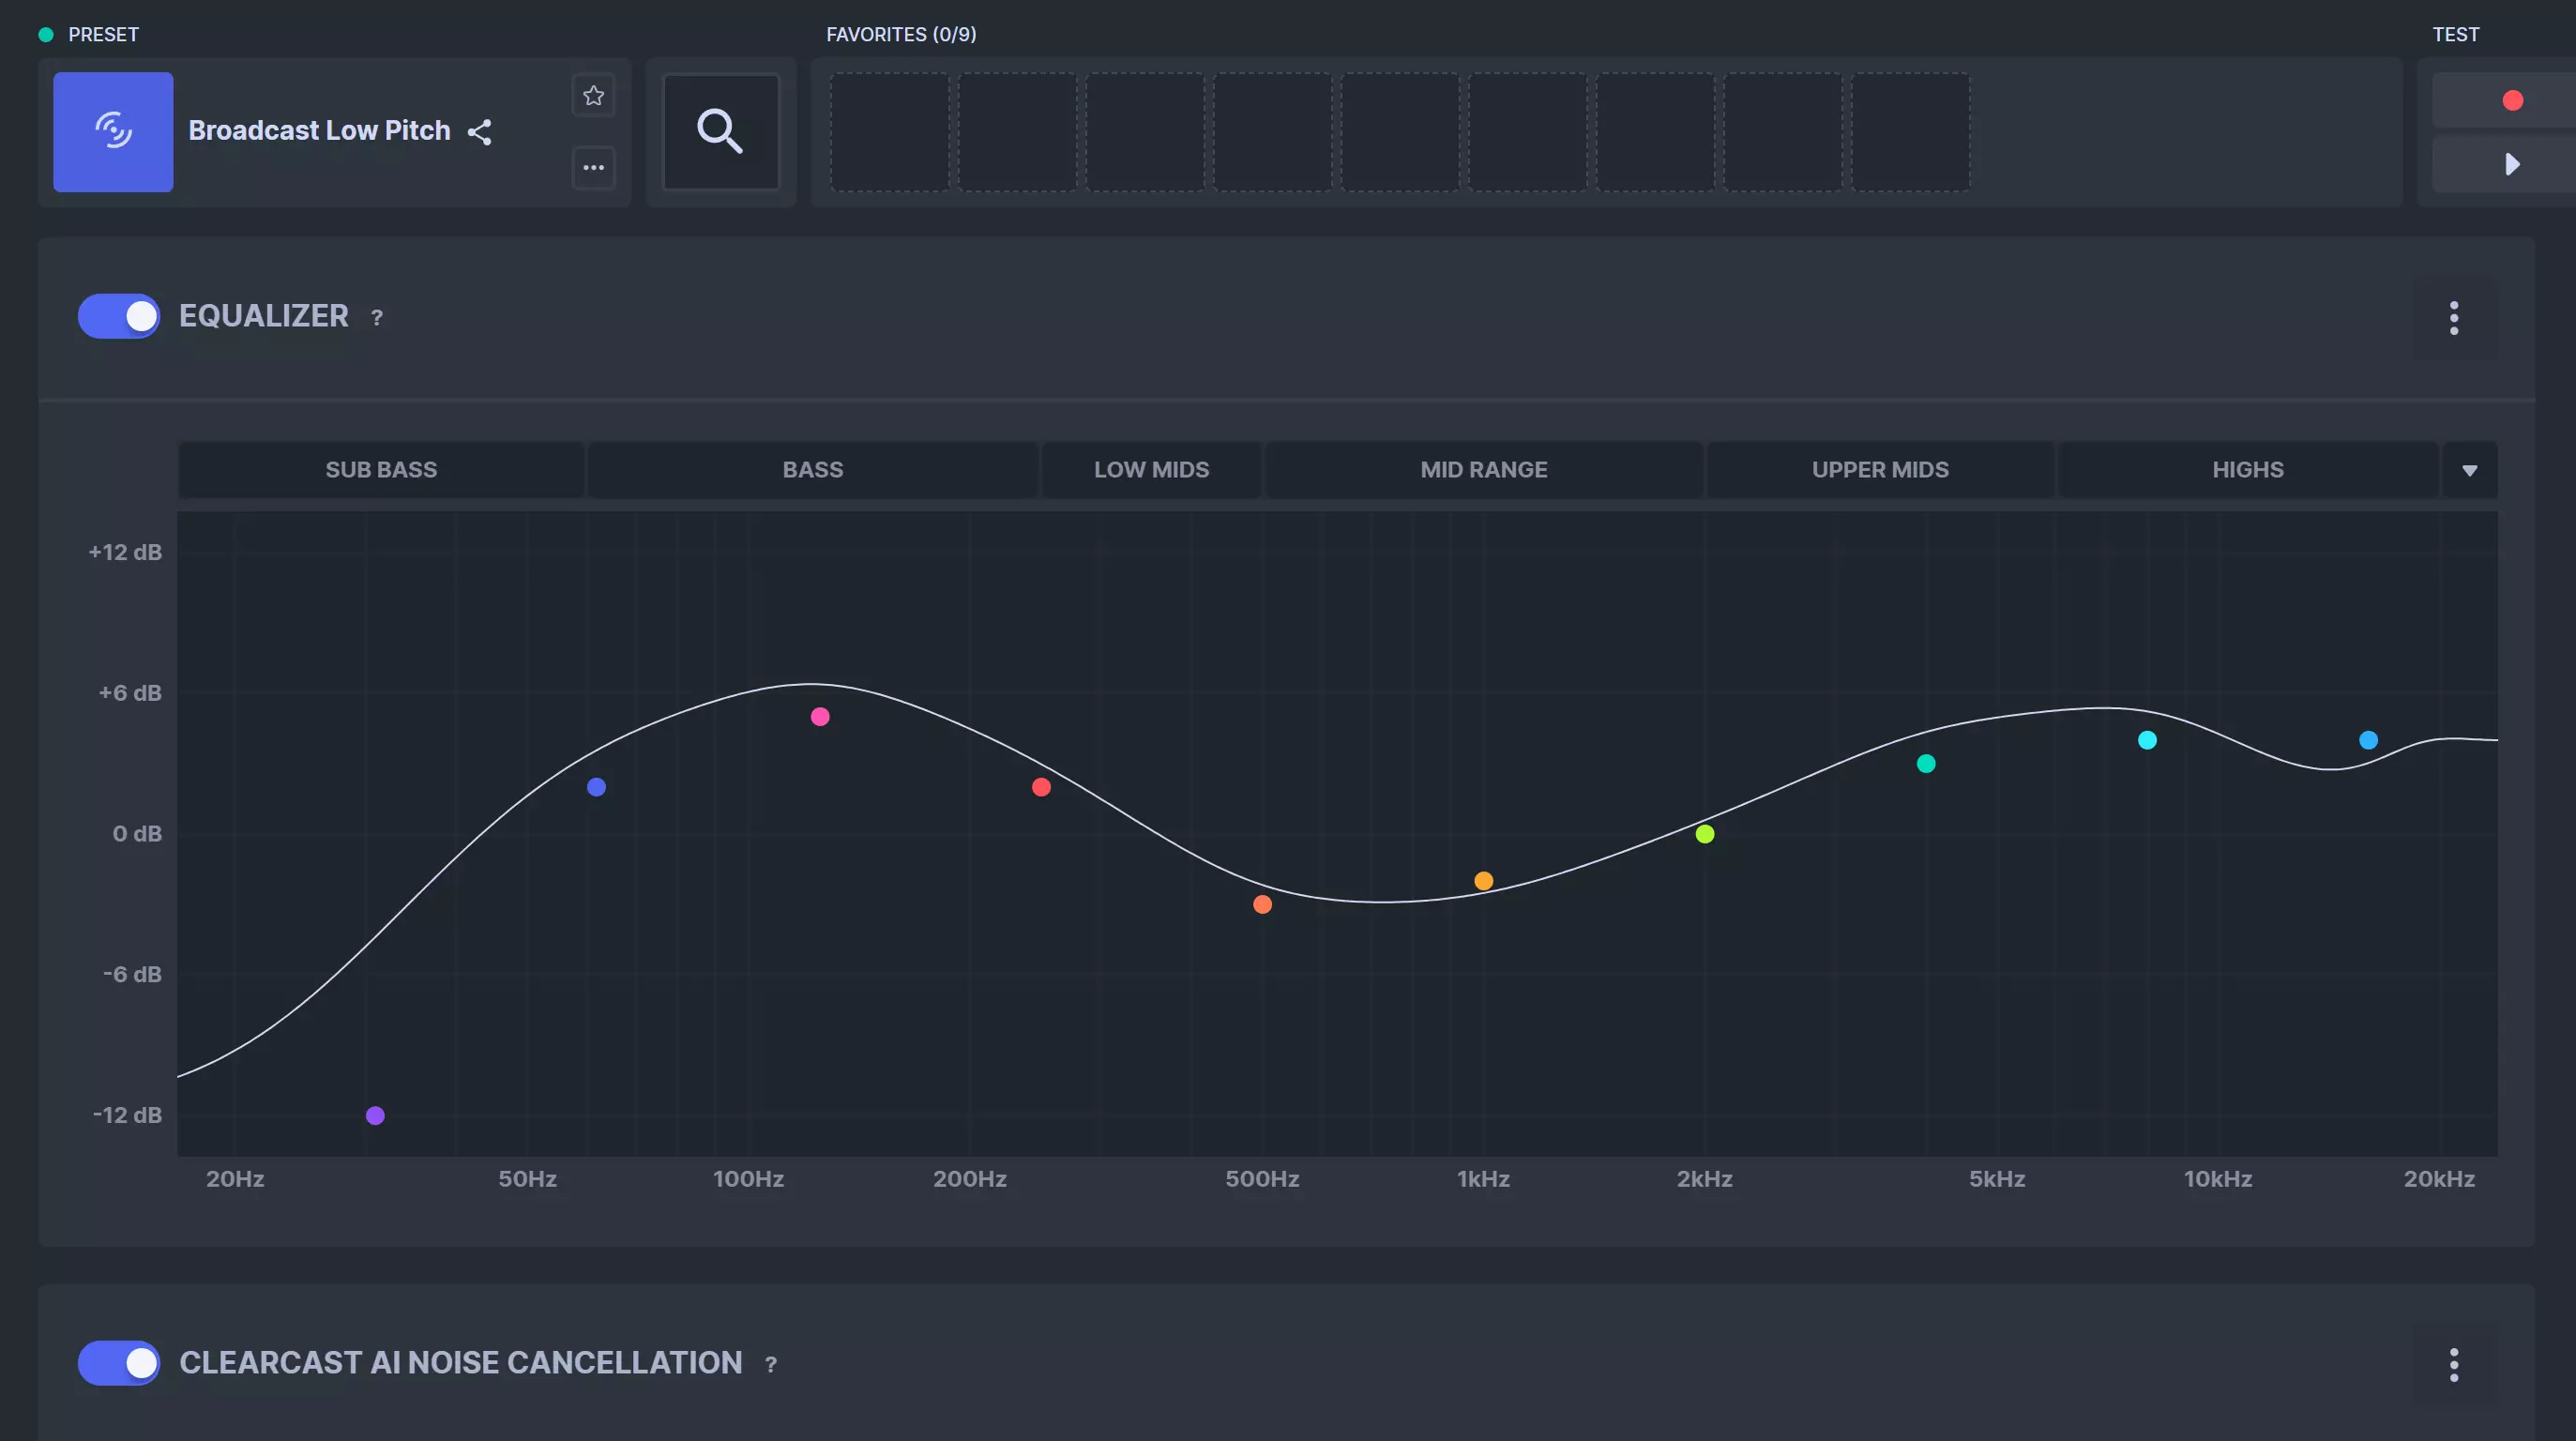Viewport: 2576px width, 1441px height.
Task: Select the red EQ point near 250Hz
Action: pos(1041,788)
